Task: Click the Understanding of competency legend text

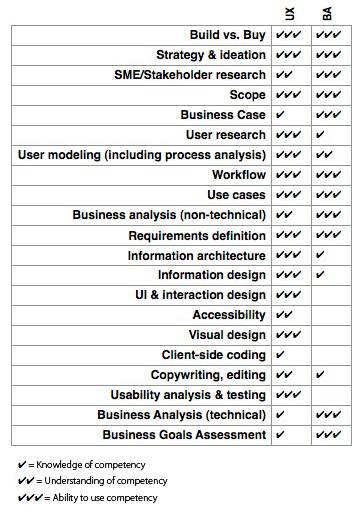Action: pyautogui.click(x=106, y=481)
